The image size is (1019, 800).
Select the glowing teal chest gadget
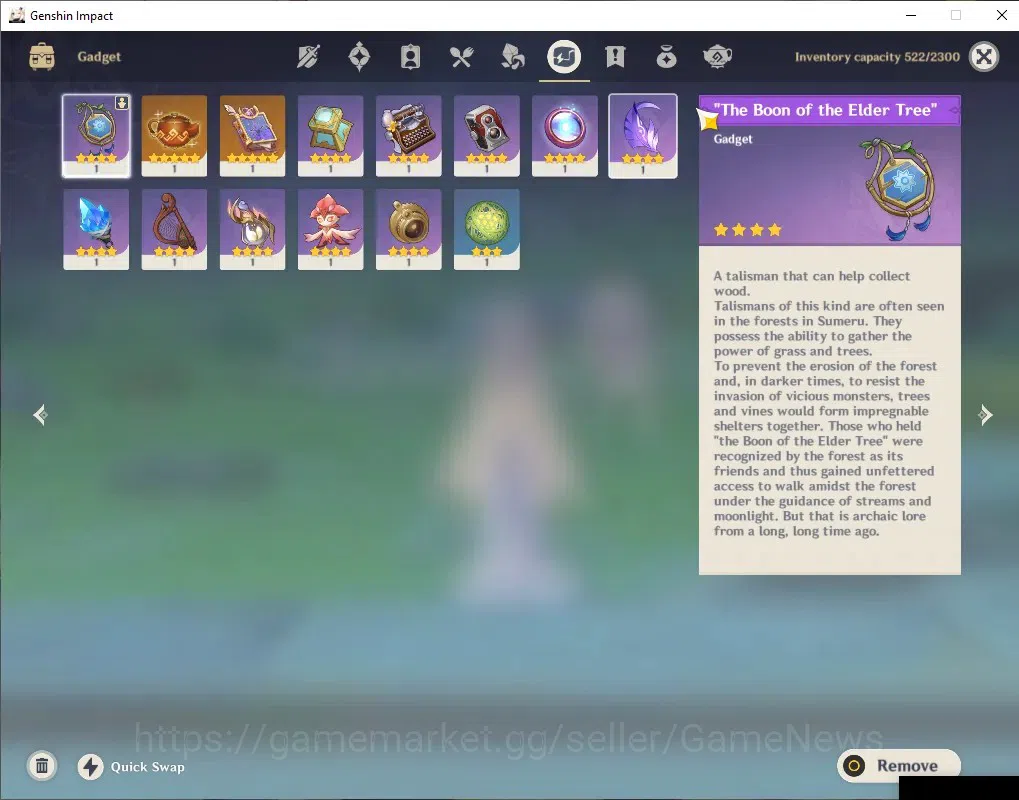tap(330, 136)
